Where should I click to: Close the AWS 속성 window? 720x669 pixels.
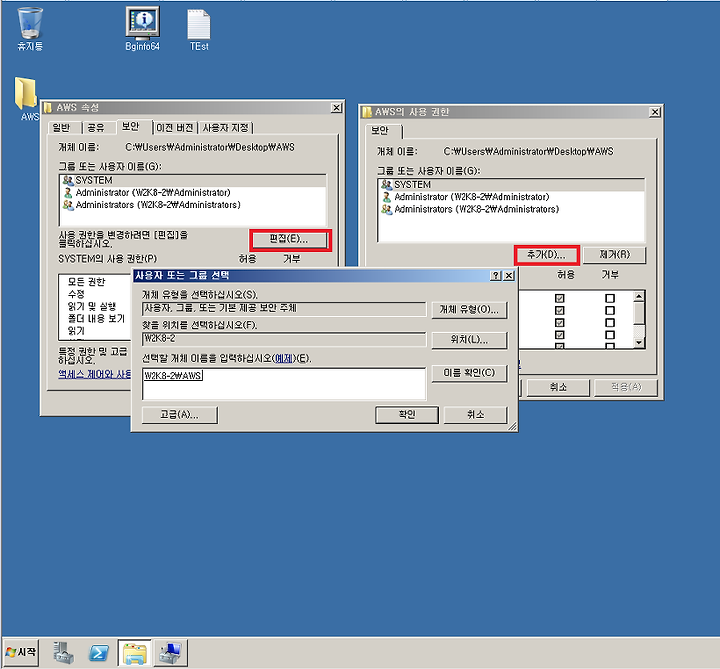pos(337,107)
